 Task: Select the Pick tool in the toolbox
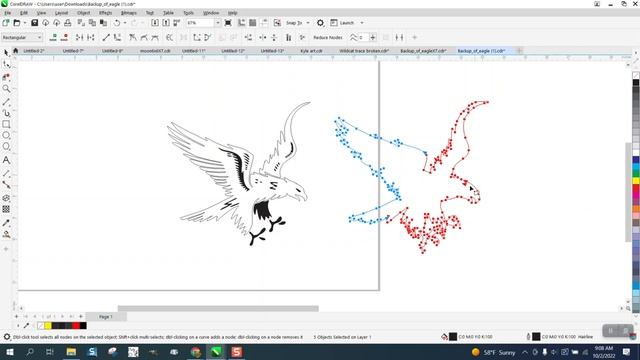pyautogui.click(x=6, y=53)
